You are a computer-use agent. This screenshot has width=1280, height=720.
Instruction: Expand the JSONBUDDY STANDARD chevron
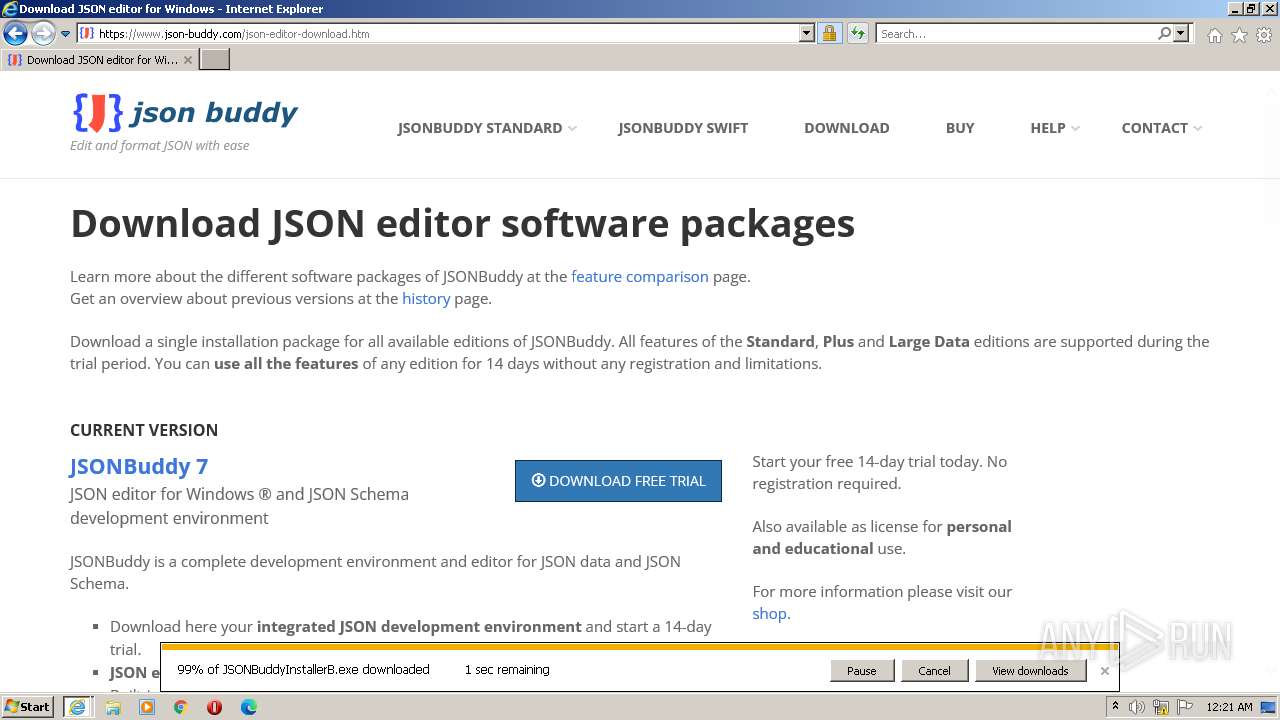tap(572, 128)
